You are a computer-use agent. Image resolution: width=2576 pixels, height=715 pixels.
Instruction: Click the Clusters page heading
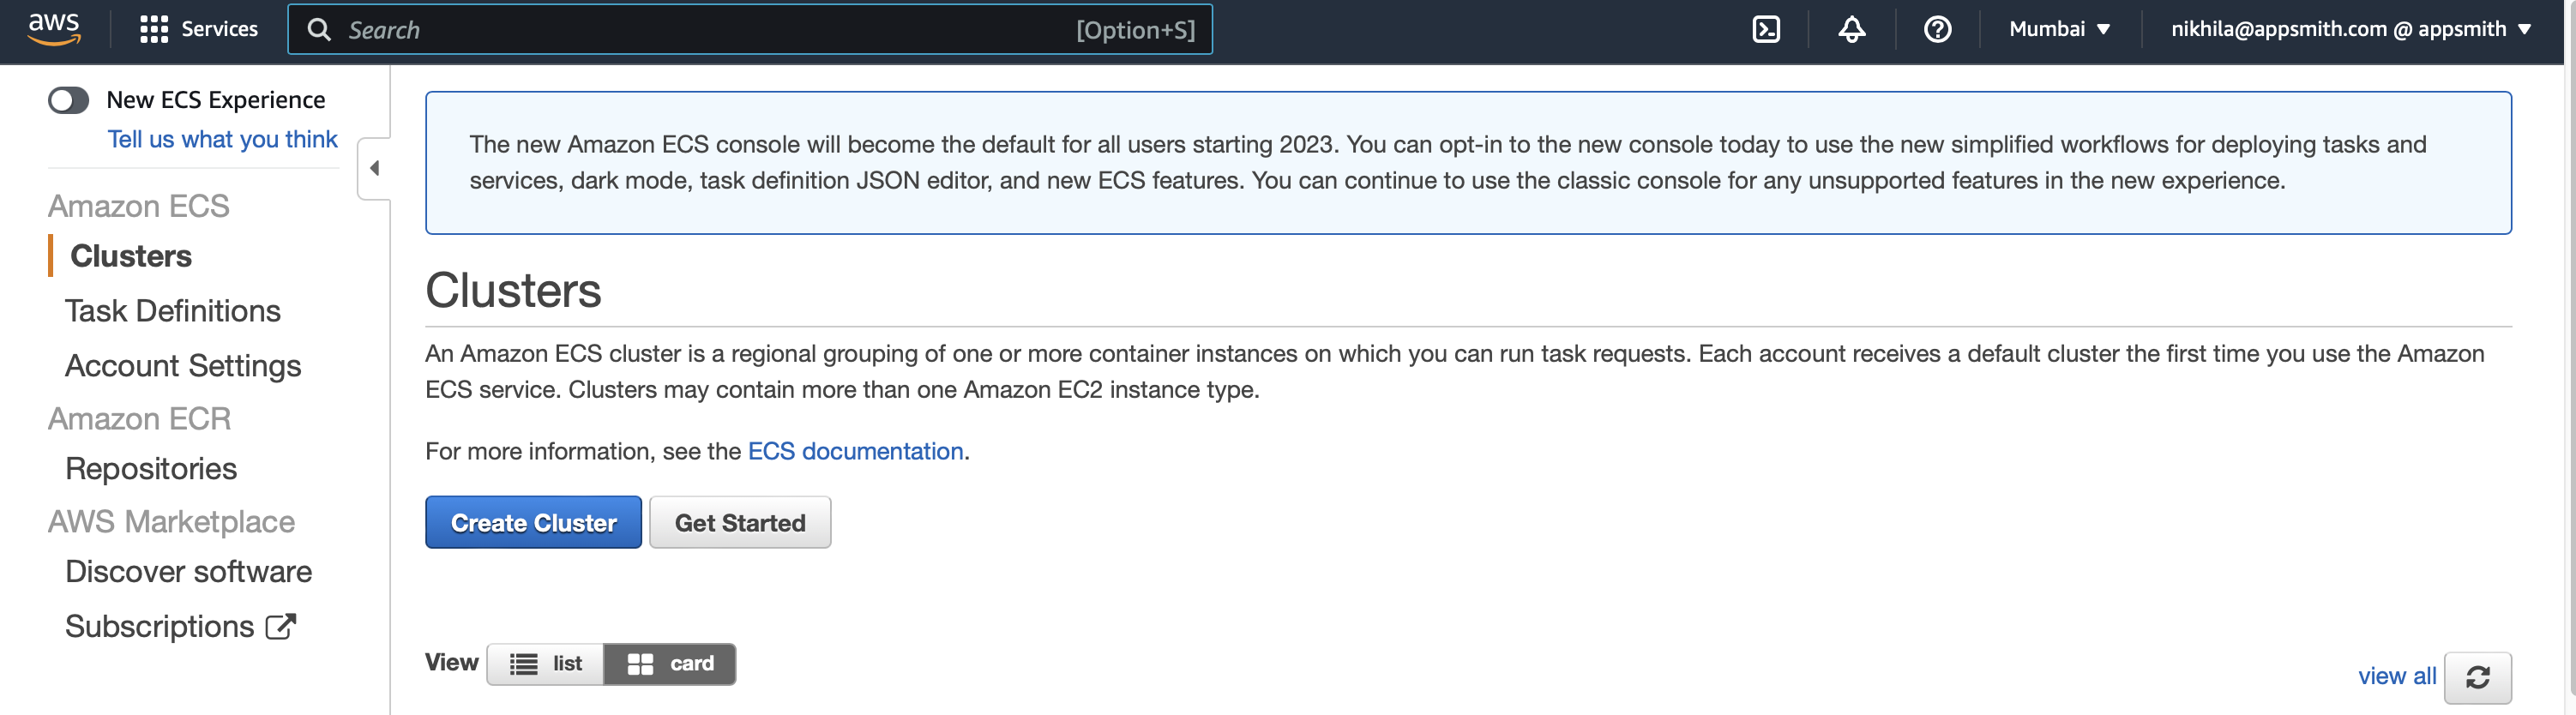click(x=513, y=291)
